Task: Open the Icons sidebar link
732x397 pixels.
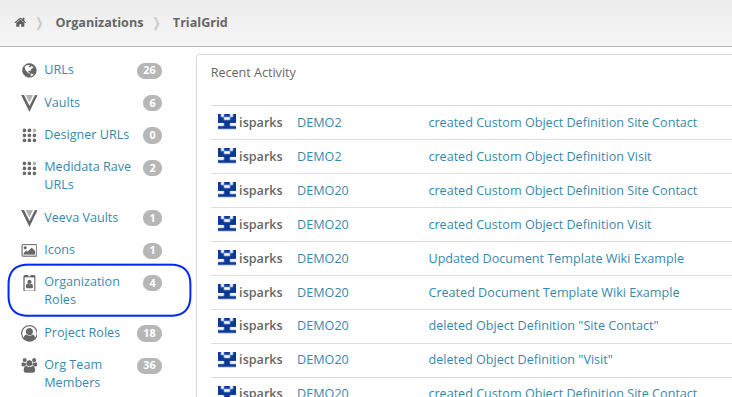Action: 59,249
